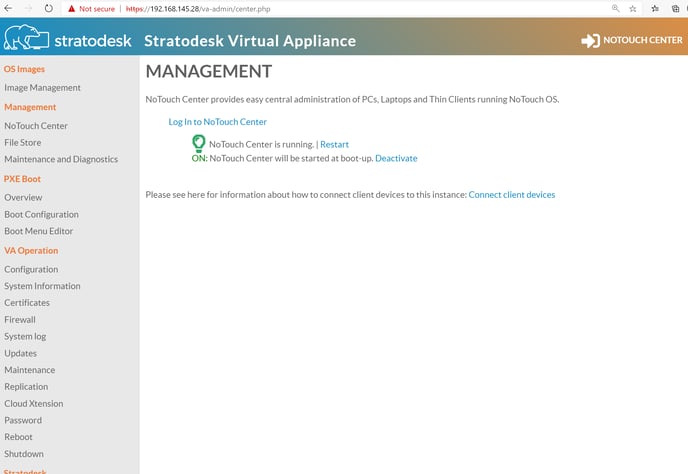Open Log In to NoTouch Center link
The width and height of the screenshot is (688, 474).
pos(218,122)
